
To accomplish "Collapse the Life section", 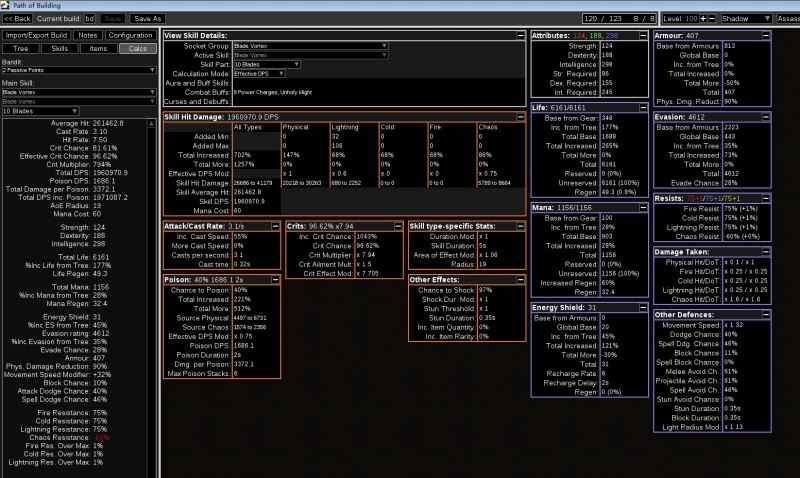I will coord(643,108).
